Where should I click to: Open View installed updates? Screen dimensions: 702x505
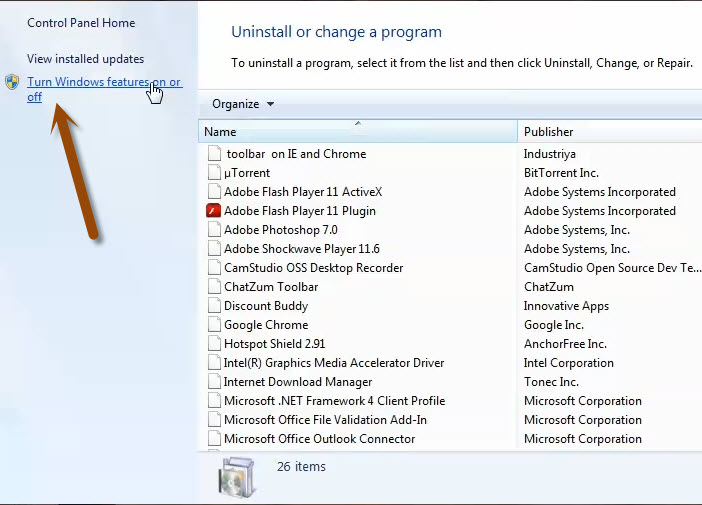point(86,59)
